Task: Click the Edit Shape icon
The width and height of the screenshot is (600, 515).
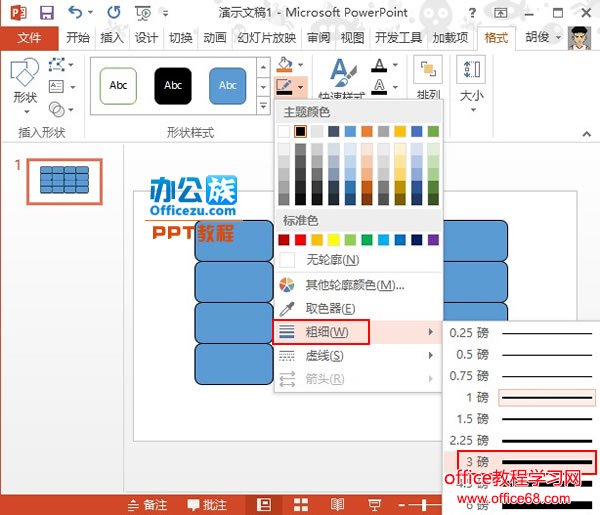Action: [x=57, y=65]
